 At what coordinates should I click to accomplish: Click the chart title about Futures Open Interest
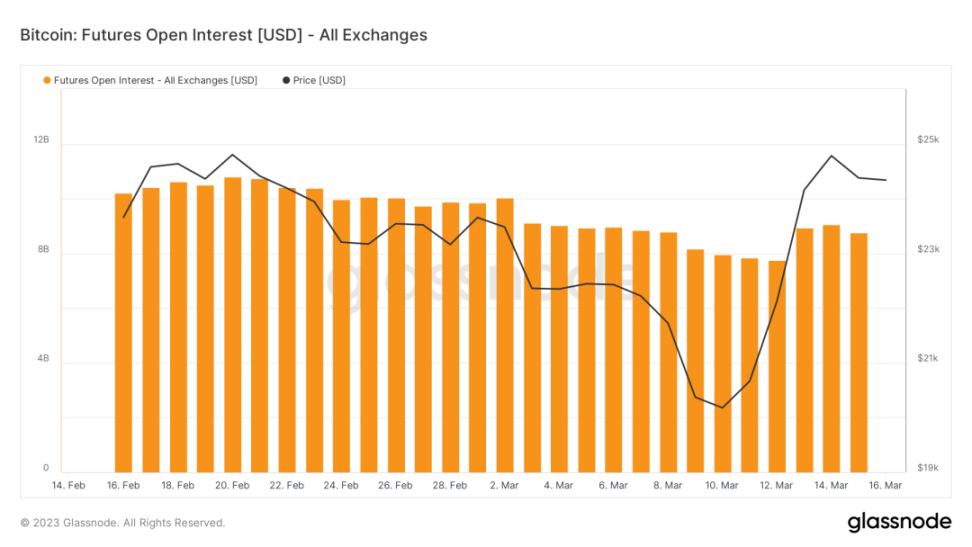click(223, 35)
